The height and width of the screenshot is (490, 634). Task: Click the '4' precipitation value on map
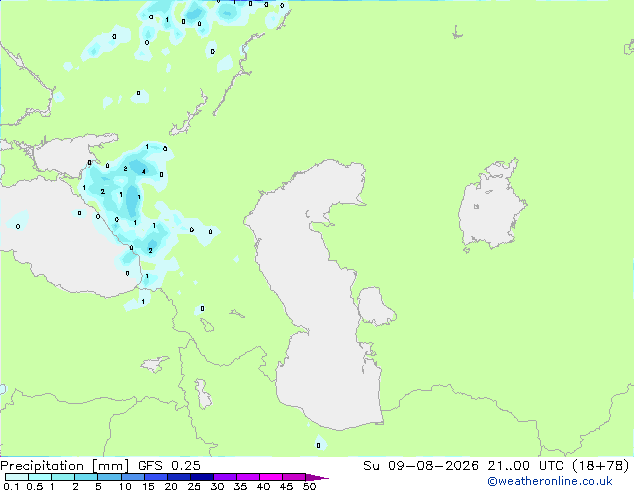coord(144,171)
